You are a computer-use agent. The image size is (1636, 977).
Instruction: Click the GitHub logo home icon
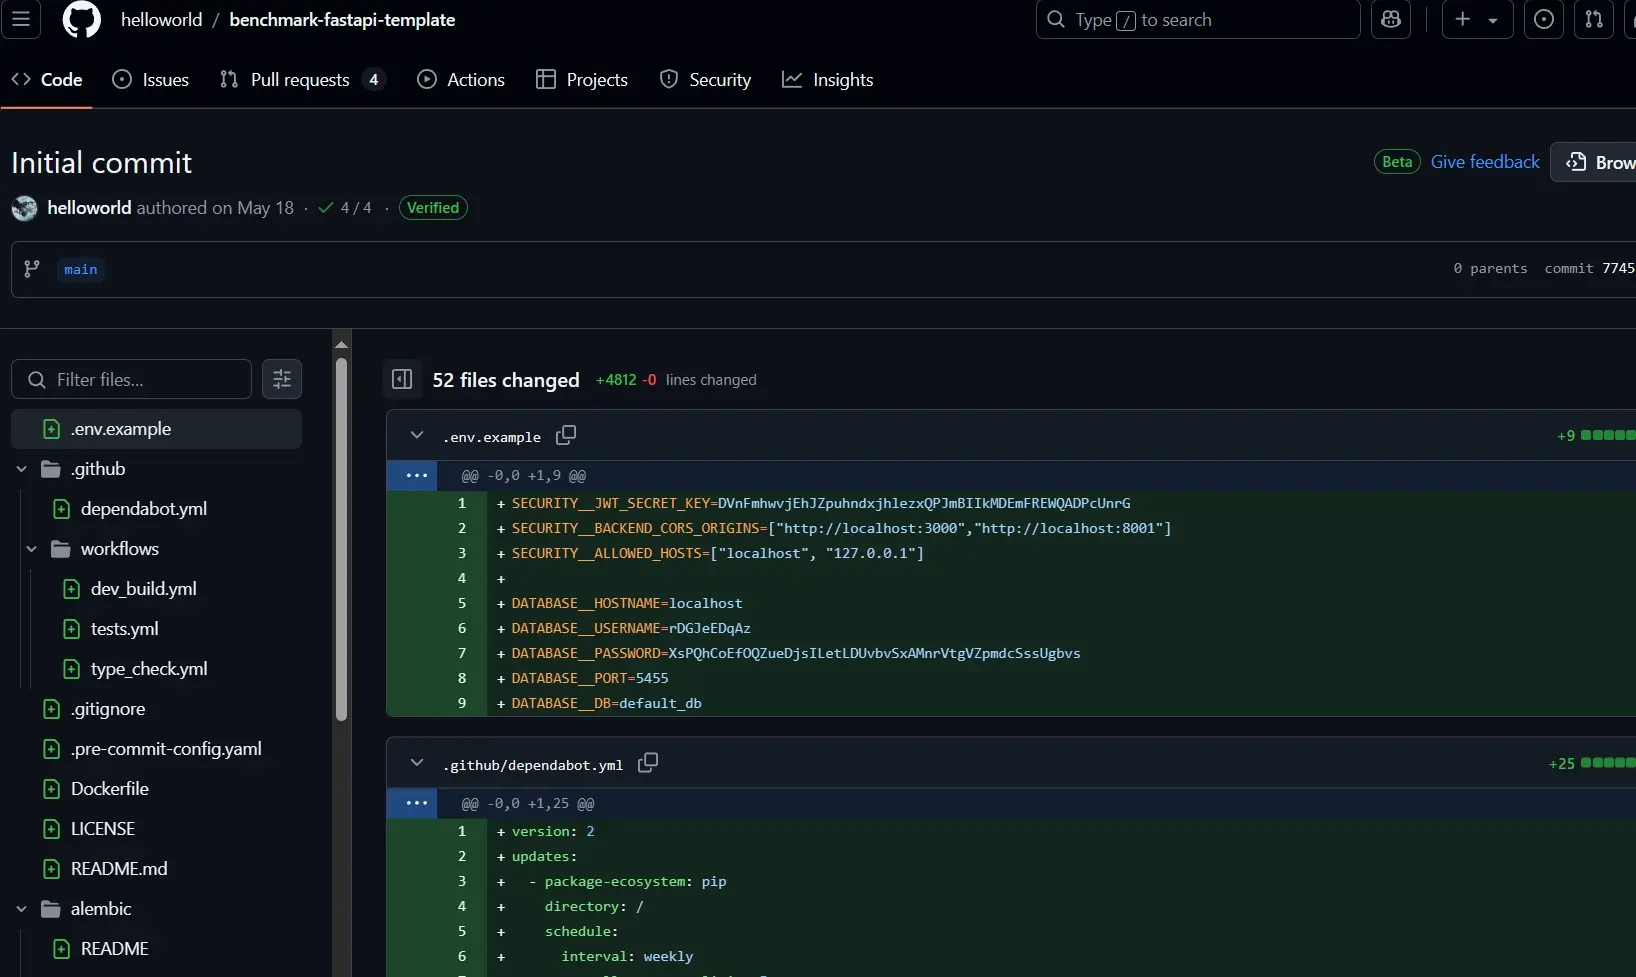point(81,20)
